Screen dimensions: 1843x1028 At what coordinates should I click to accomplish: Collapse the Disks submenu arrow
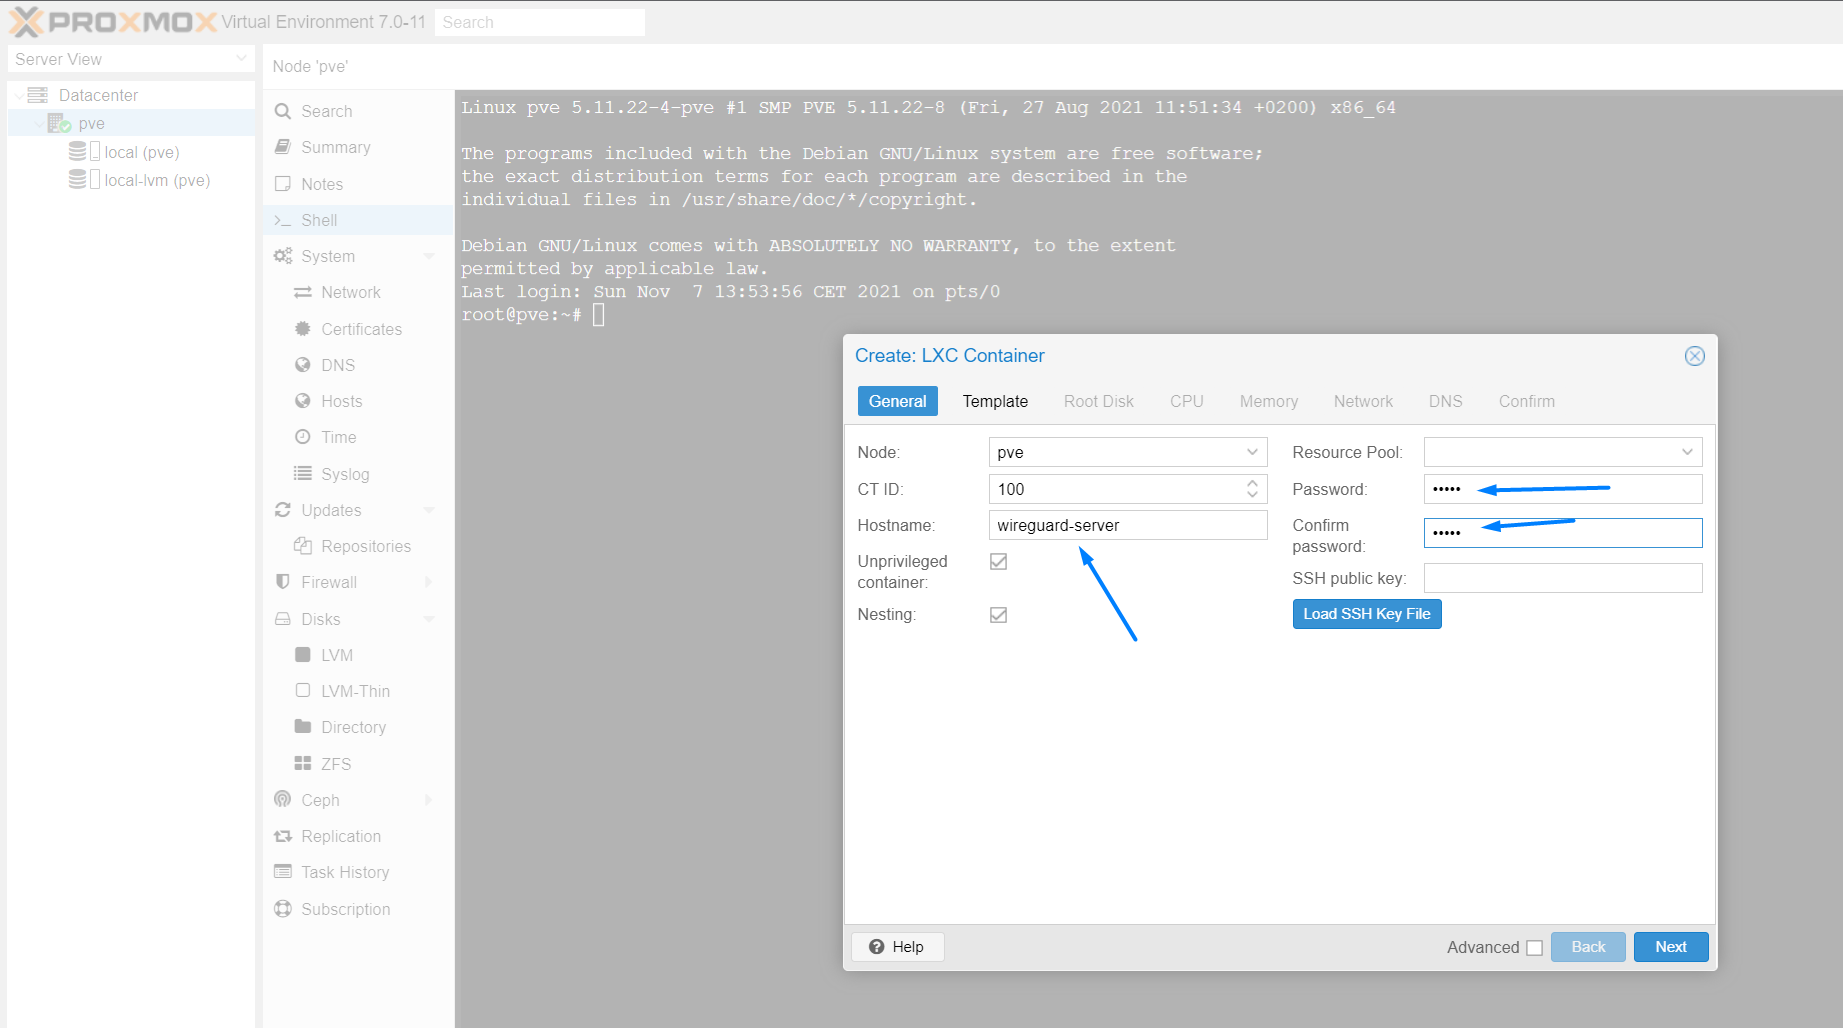429,619
